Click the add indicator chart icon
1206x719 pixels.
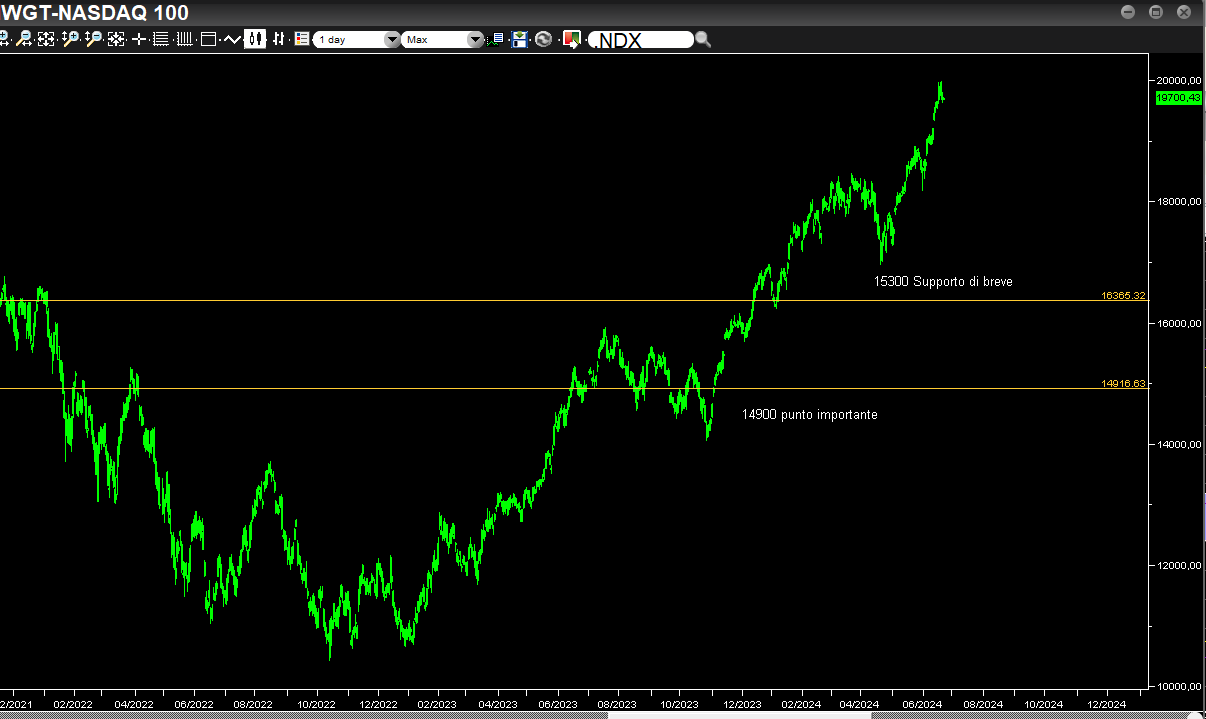496,39
